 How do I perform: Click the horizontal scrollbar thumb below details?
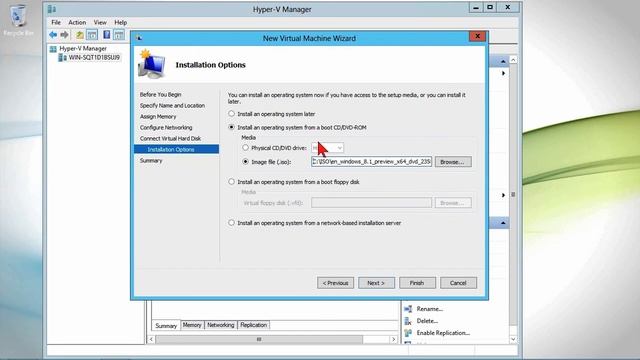point(259,339)
